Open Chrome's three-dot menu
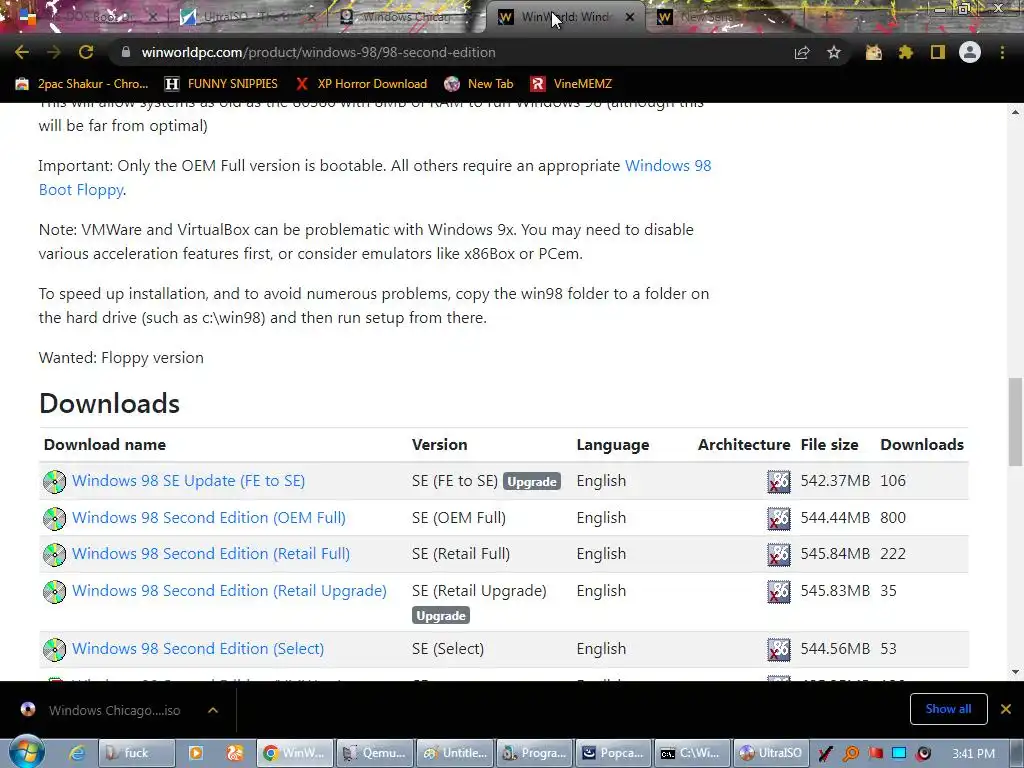This screenshot has height=768, width=1024. pyautogui.click(x=1002, y=52)
